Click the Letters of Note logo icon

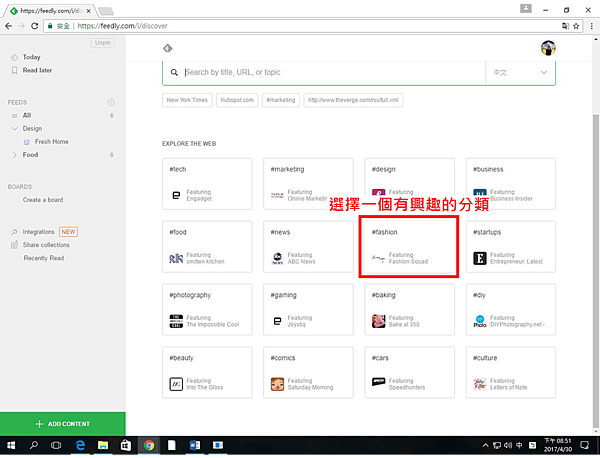[480, 384]
